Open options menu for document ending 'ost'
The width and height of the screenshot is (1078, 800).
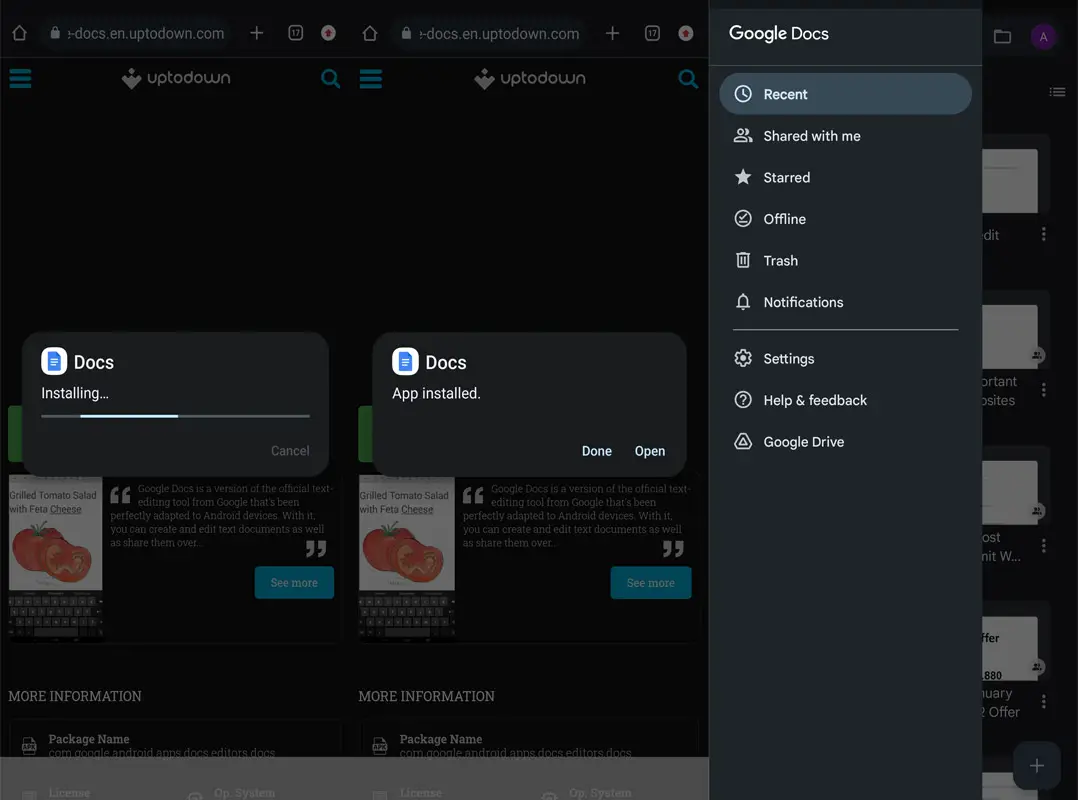point(1044,546)
